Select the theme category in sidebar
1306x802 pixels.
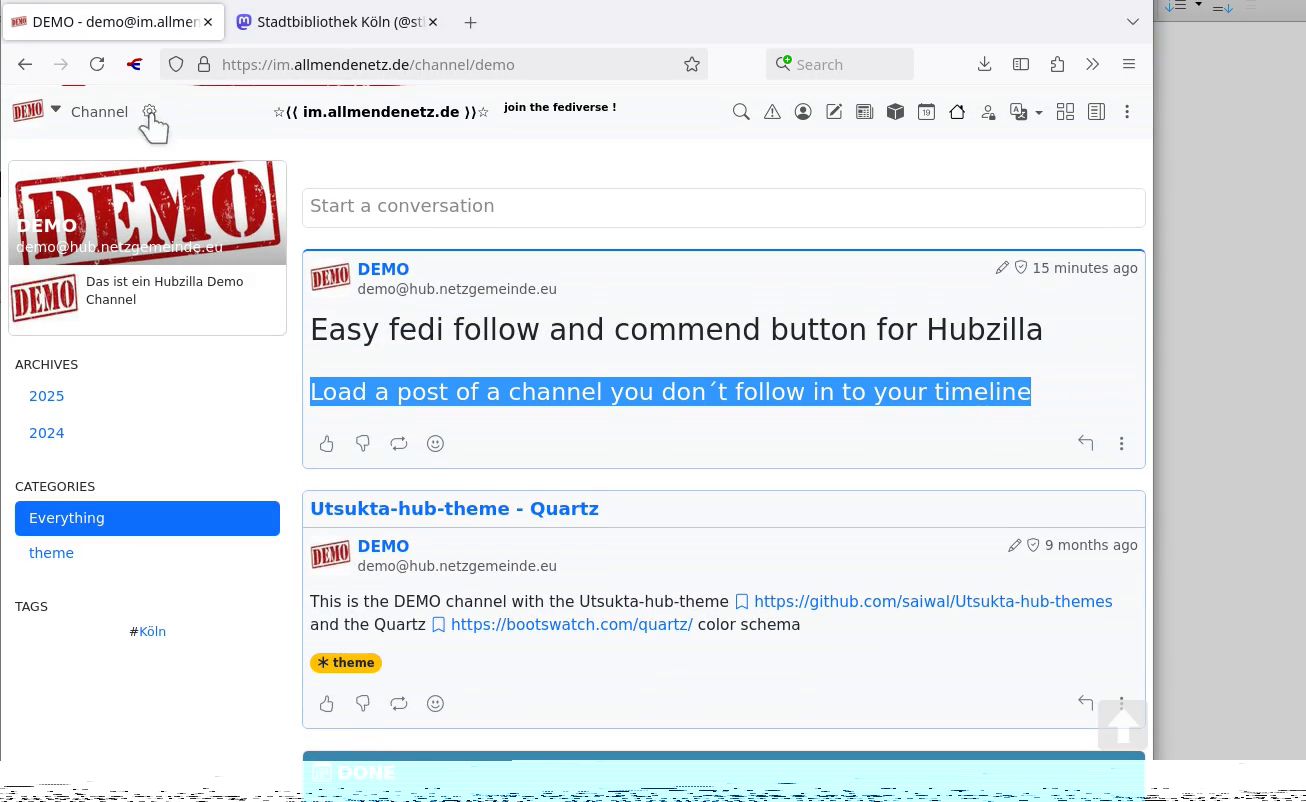click(x=51, y=553)
